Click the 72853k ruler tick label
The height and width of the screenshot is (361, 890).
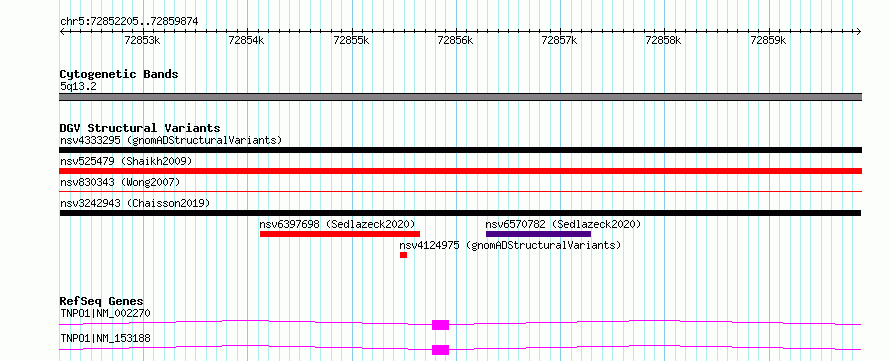[x=142, y=40]
